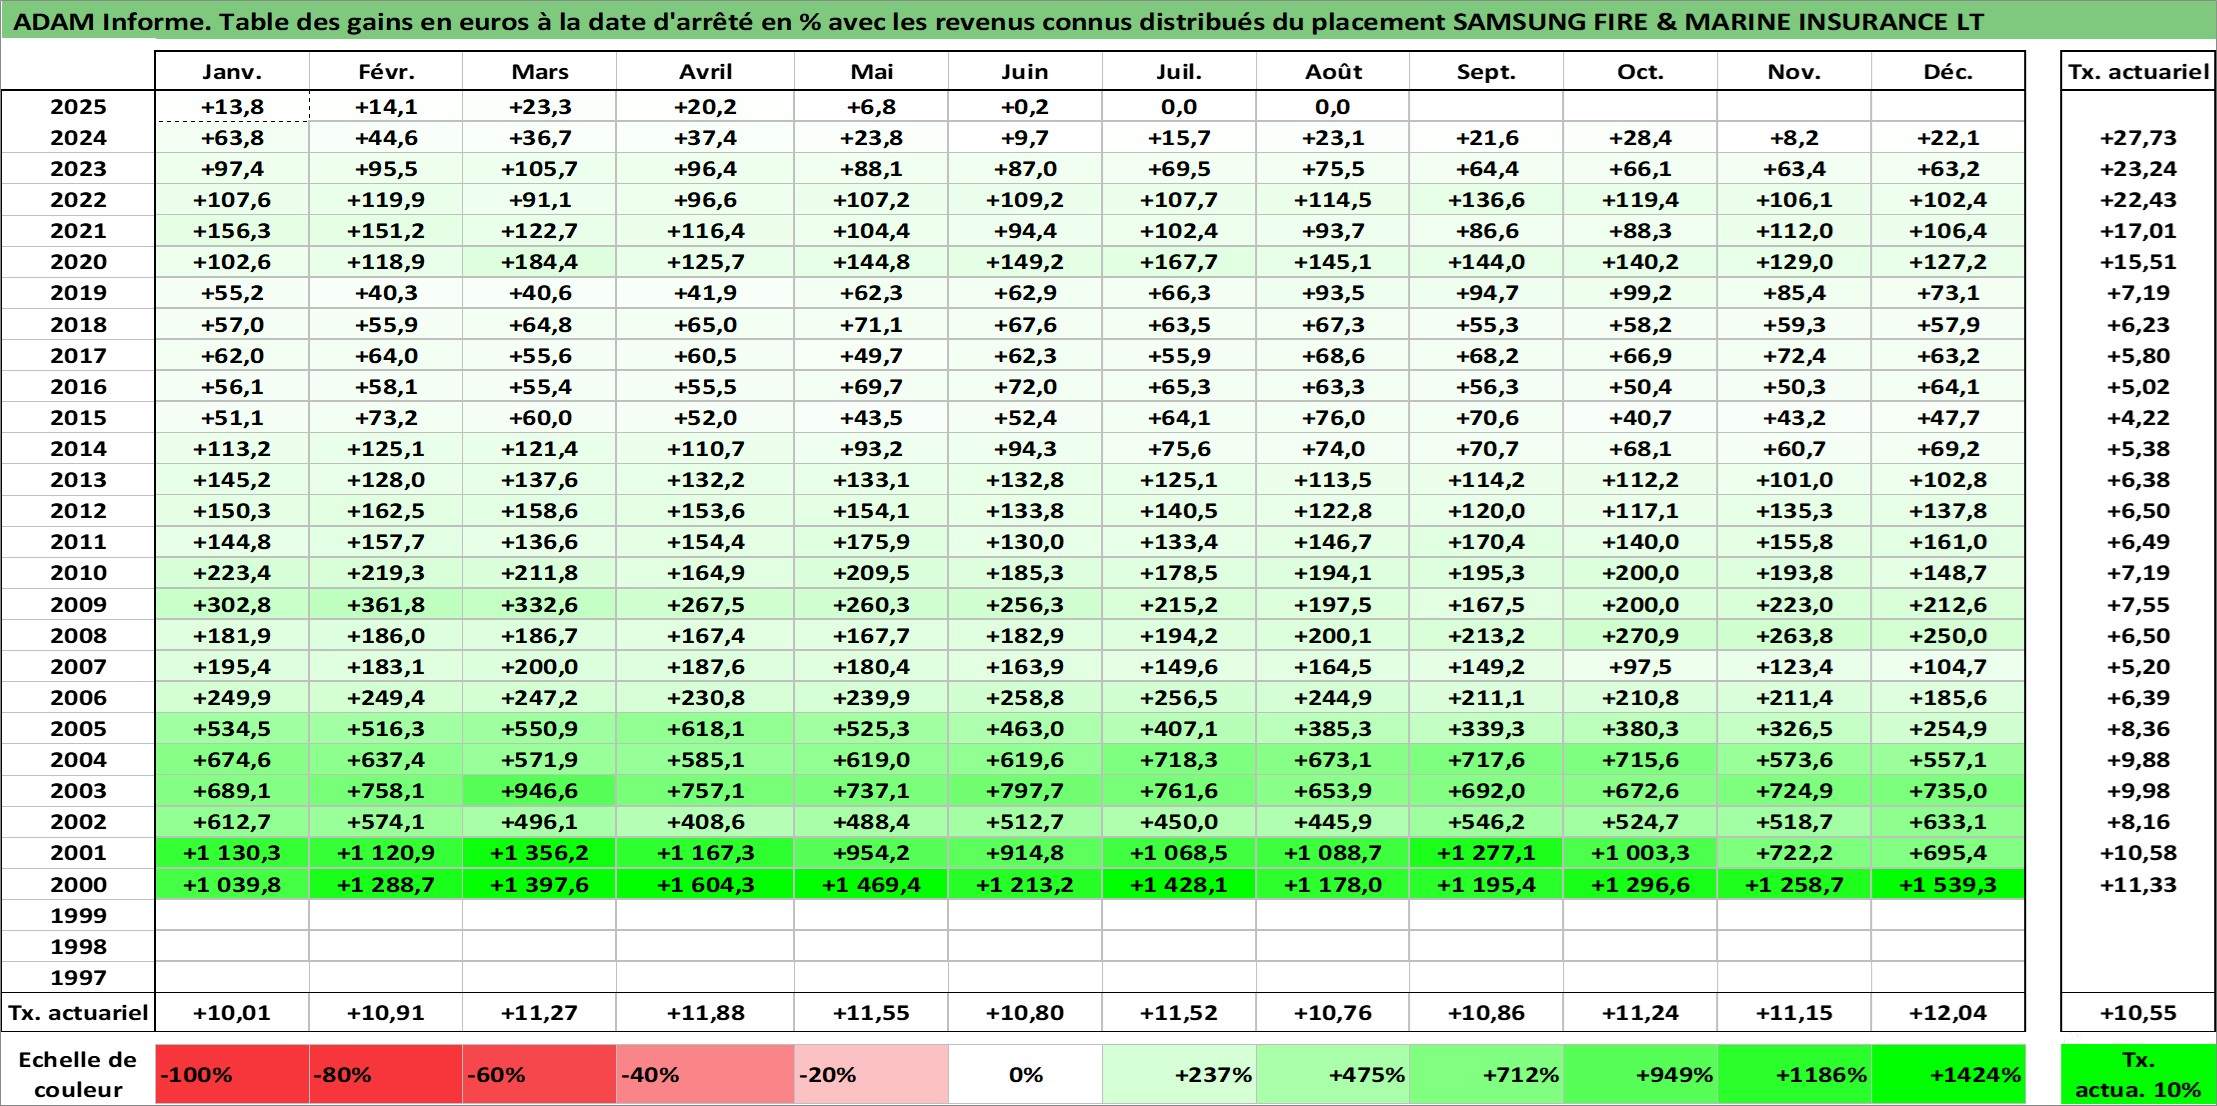
Task: Select cell '+361,8' in row 2009
Action: [x=386, y=604]
